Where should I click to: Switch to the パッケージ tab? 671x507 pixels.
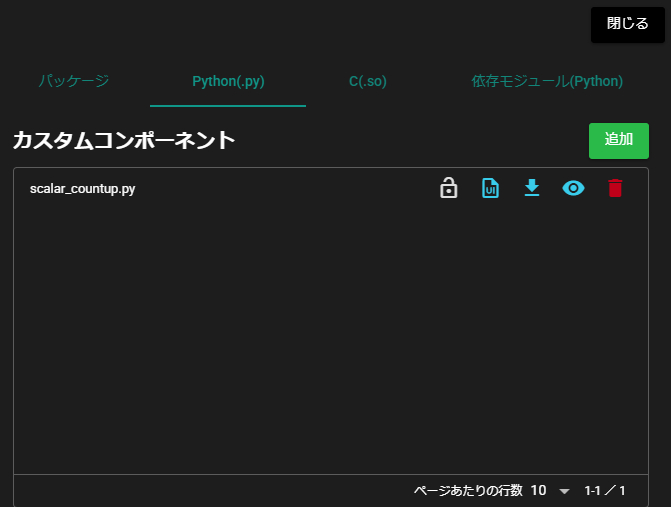(74, 81)
